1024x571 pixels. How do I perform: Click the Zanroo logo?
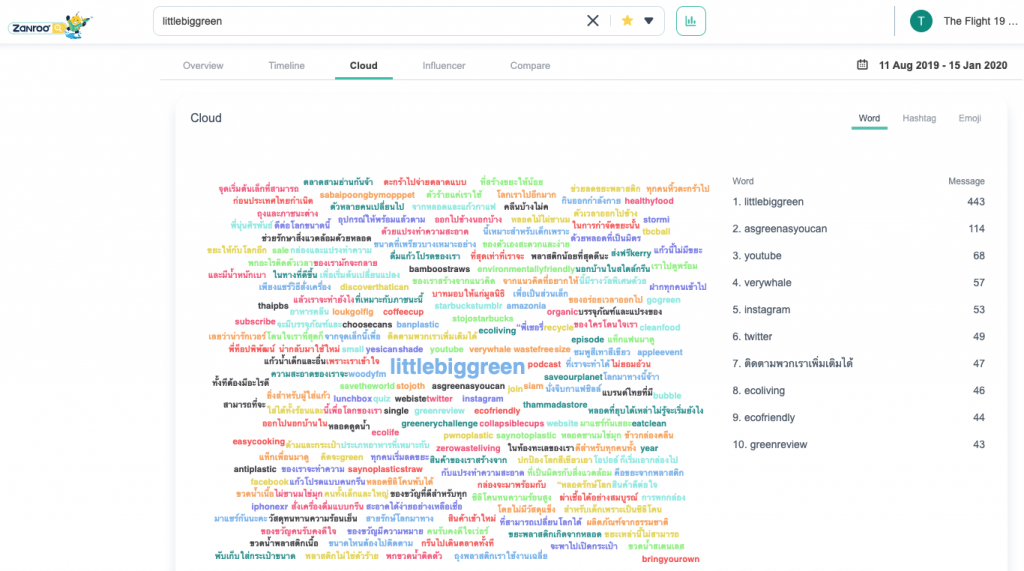(x=50, y=23)
